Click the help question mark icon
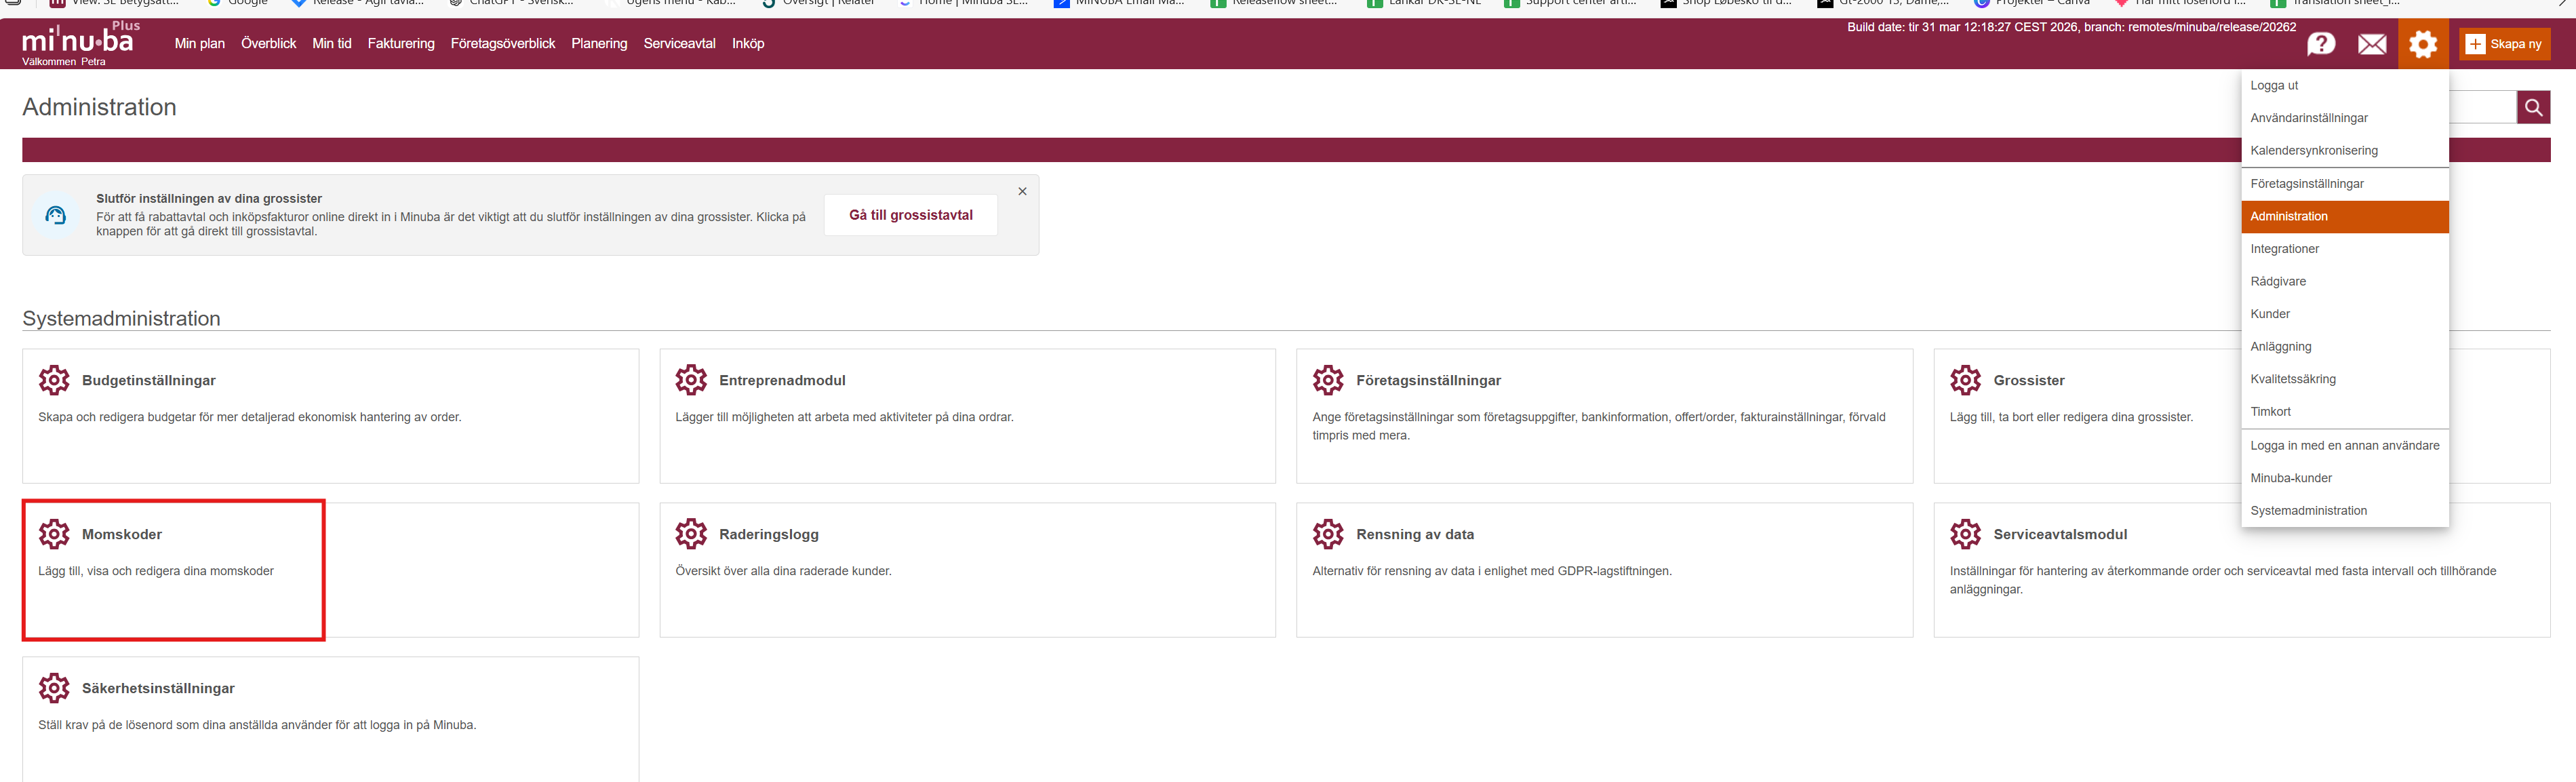The image size is (2576, 782). point(2320,44)
